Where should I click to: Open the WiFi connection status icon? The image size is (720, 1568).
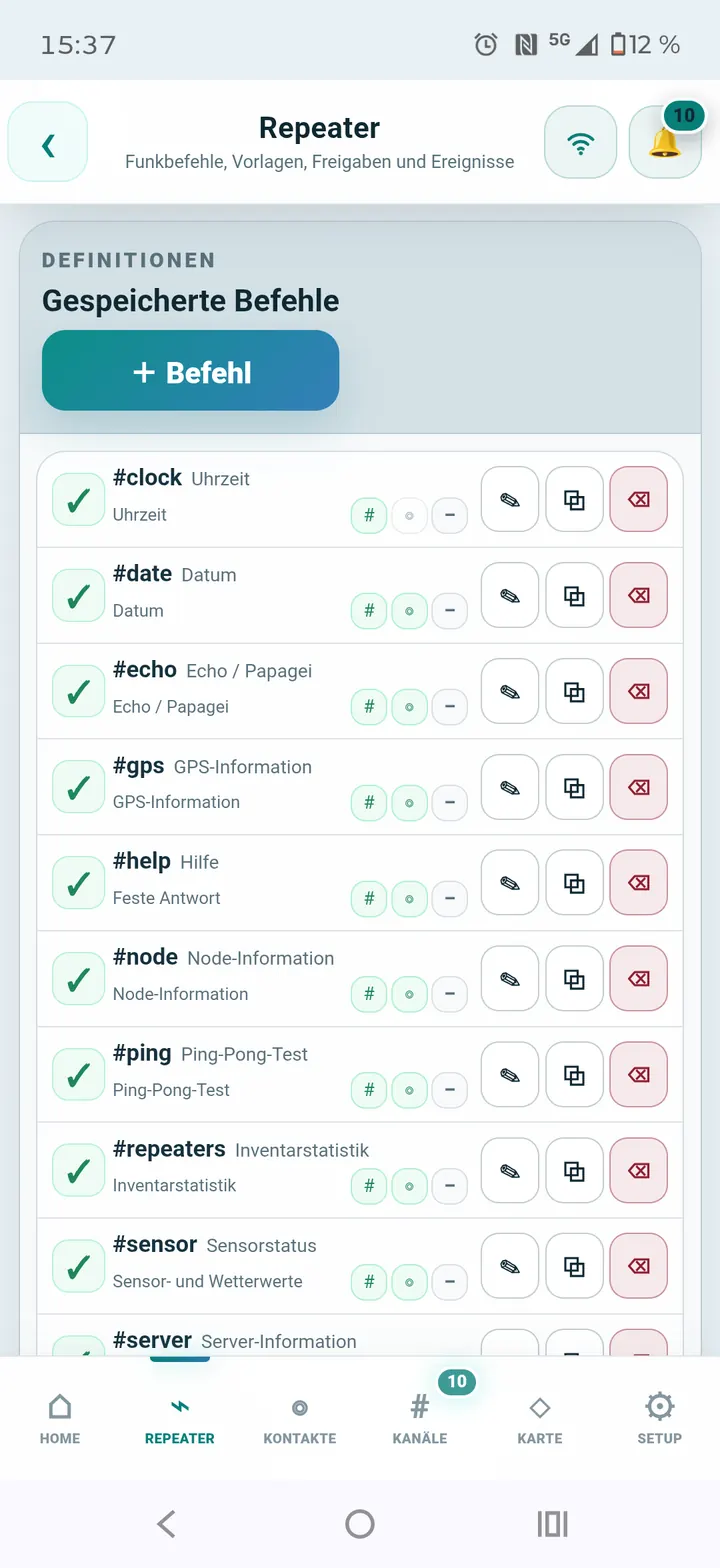tap(580, 142)
